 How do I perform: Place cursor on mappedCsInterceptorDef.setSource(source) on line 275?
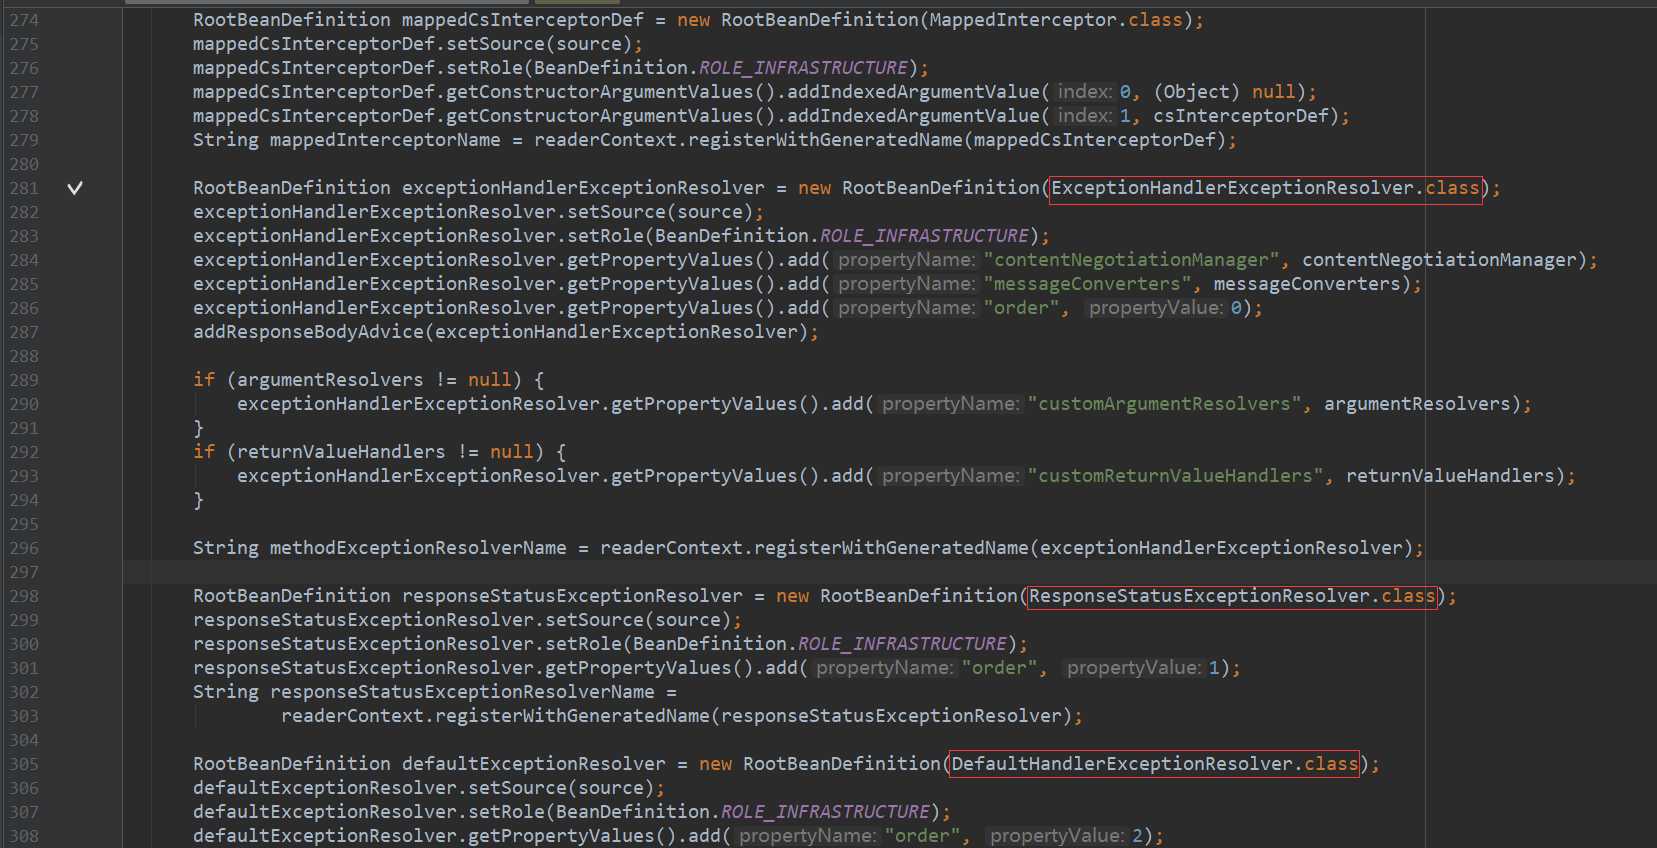click(412, 44)
